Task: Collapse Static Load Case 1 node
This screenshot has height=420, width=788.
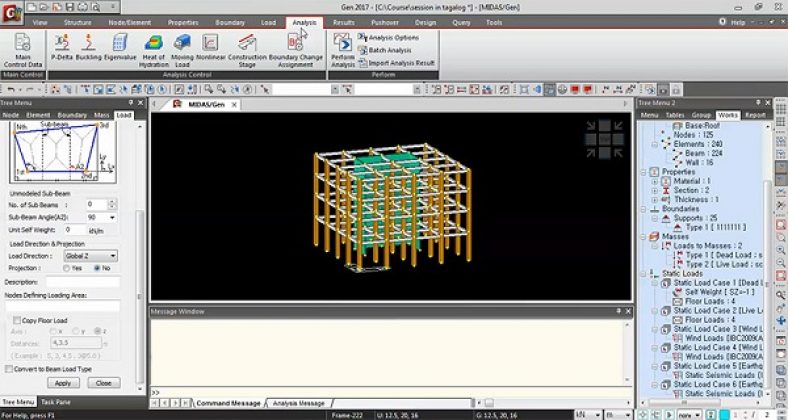Action: (x=655, y=283)
